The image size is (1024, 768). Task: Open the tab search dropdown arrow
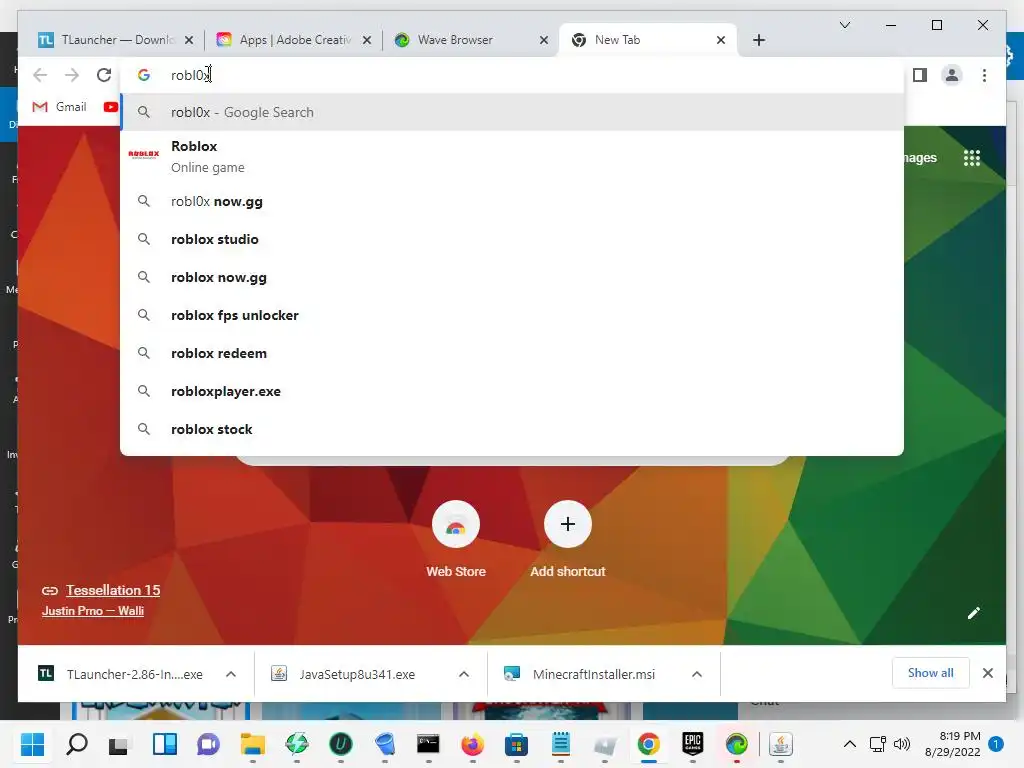tap(844, 25)
